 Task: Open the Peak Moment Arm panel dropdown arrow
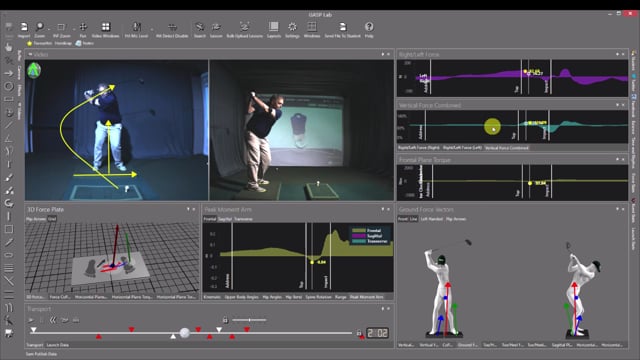(x=383, y=209)
